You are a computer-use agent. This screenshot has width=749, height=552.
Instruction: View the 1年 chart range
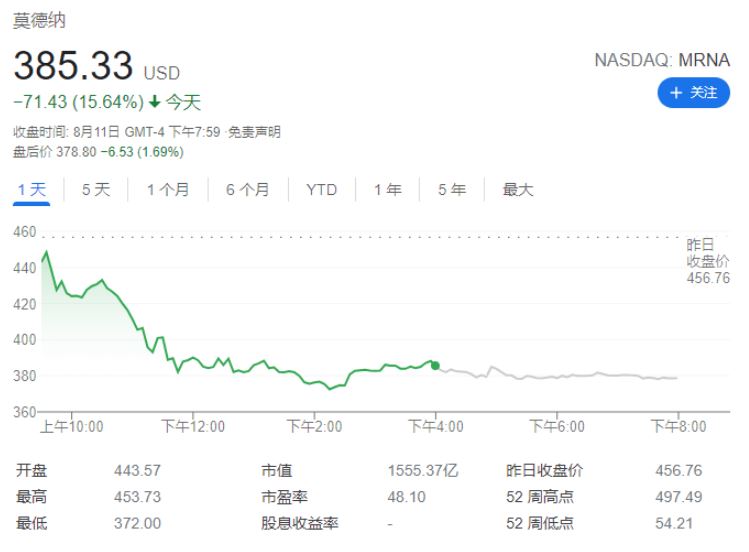point(388,189)
